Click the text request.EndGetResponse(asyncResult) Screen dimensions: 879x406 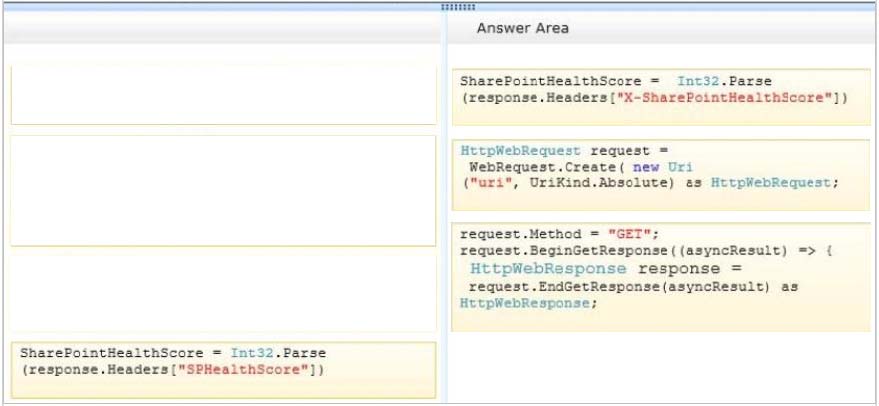[x=622, y=287]
